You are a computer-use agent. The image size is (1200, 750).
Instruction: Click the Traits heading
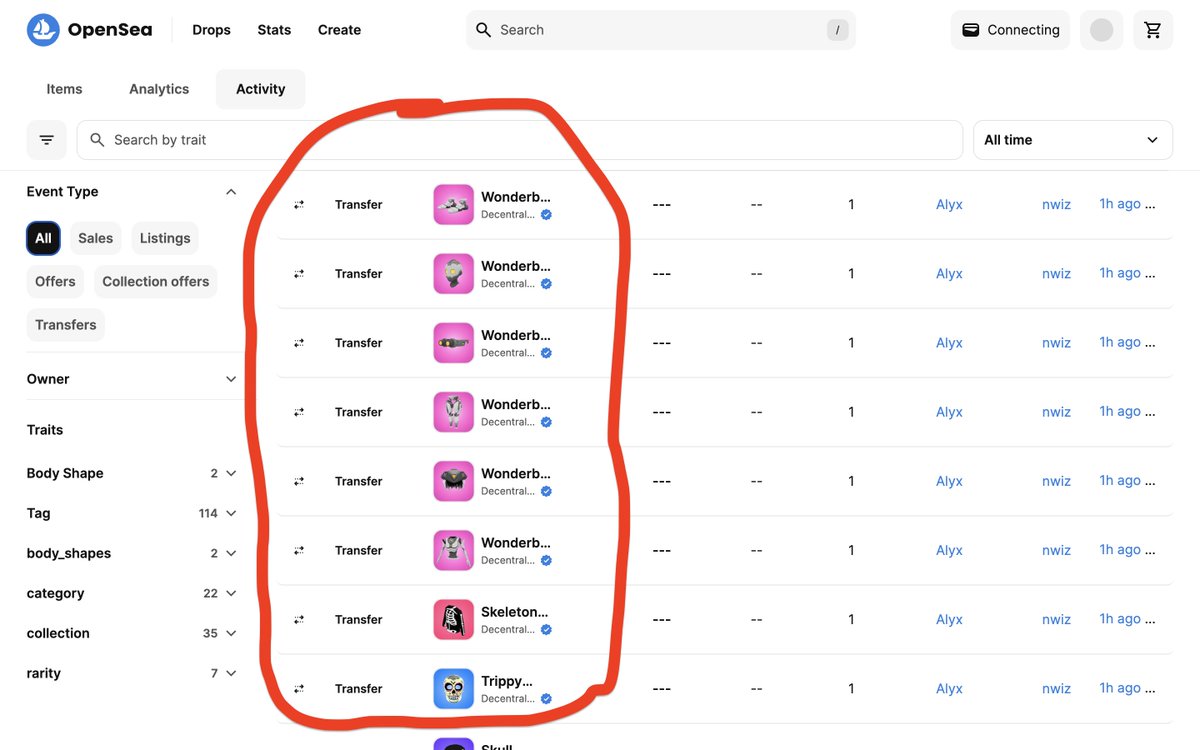click(x=45, y=430)
